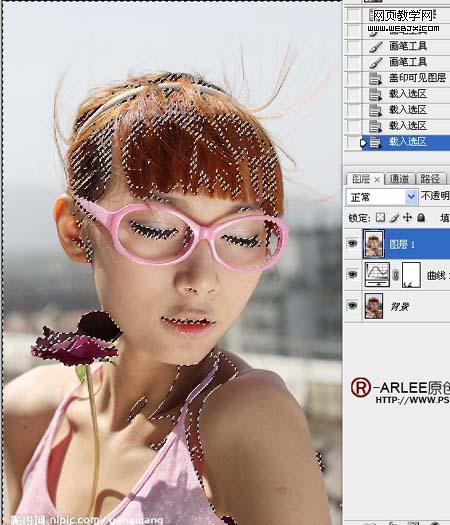
Task: Toggle the history source box next to 盖印可见图层
Action: (354, 79)
